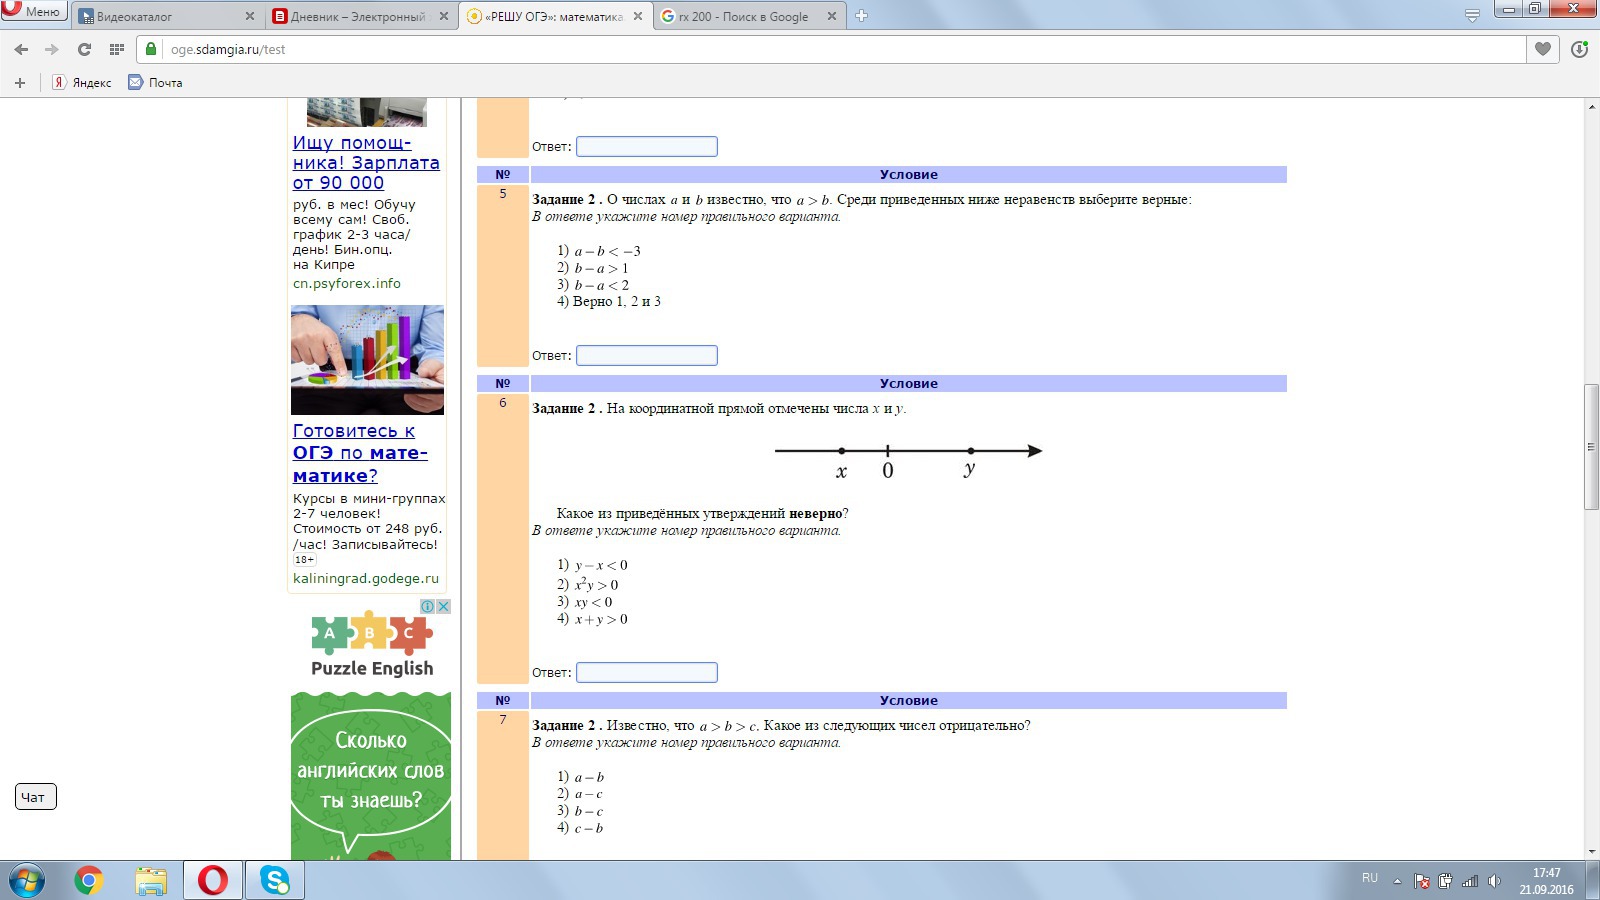Screen dimensions: 1600x900
Task: Open the RU language selector in tray
Action: point(1369,878)
